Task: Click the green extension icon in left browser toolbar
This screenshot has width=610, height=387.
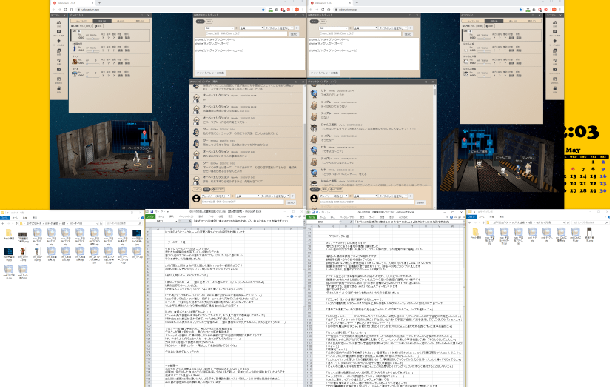Action: tap(271, 9)
